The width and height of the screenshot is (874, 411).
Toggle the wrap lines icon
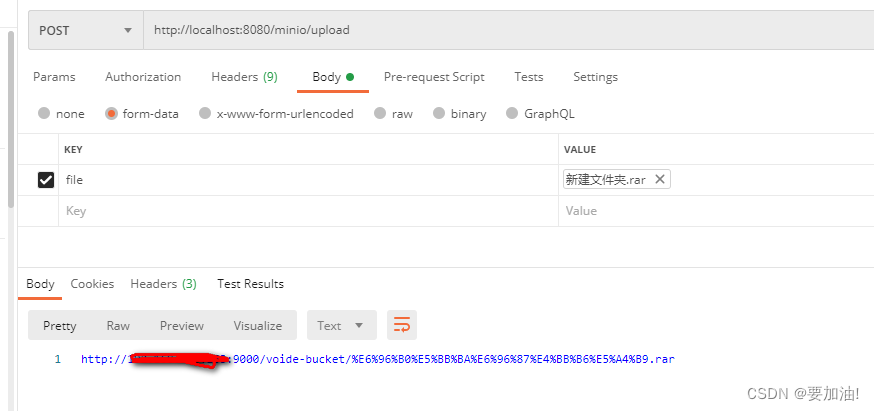coord(402,325)
